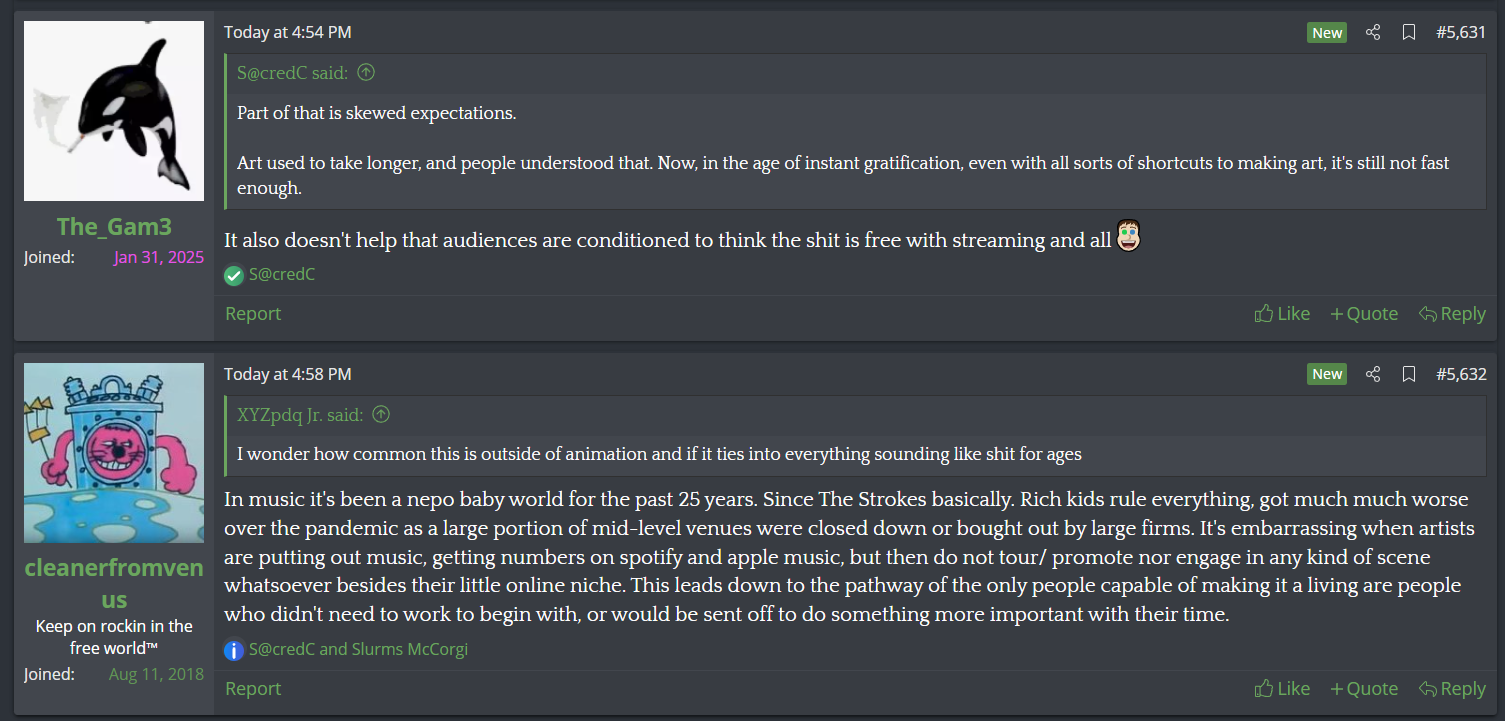Report cleanerfromvenus's post
The width and height of the screenshot is (1505, 721).
(253, 689)
